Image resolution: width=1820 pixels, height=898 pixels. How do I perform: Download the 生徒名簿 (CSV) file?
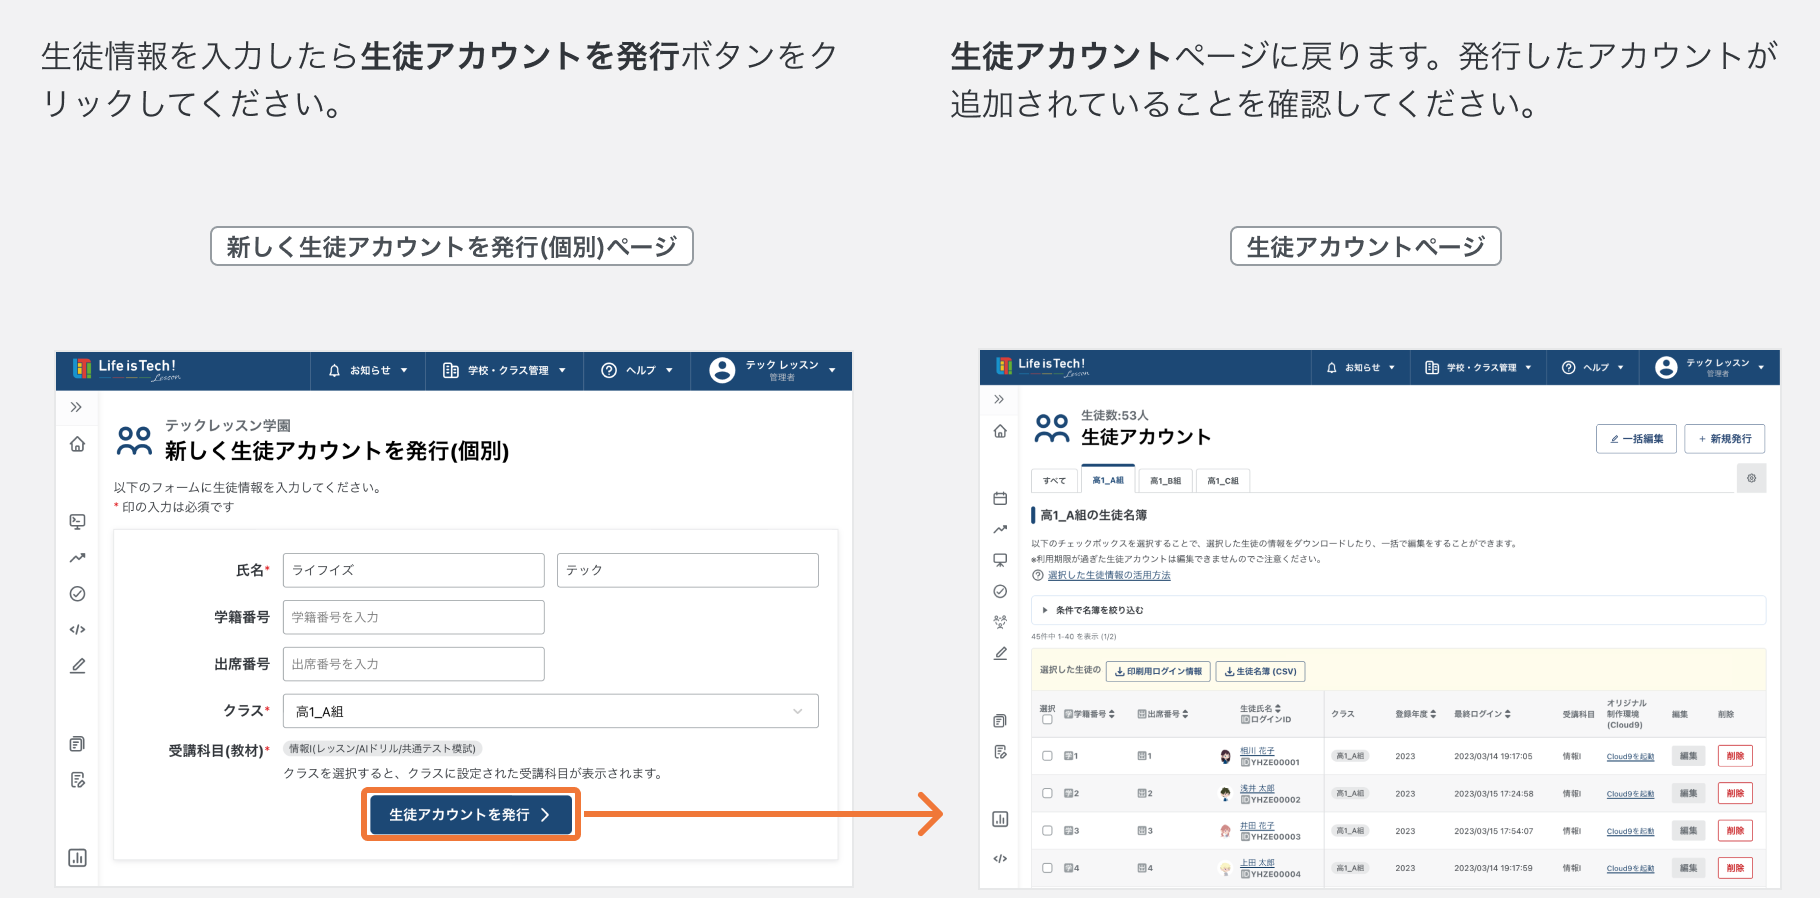pyautogui.click(x=1260, y=671)
